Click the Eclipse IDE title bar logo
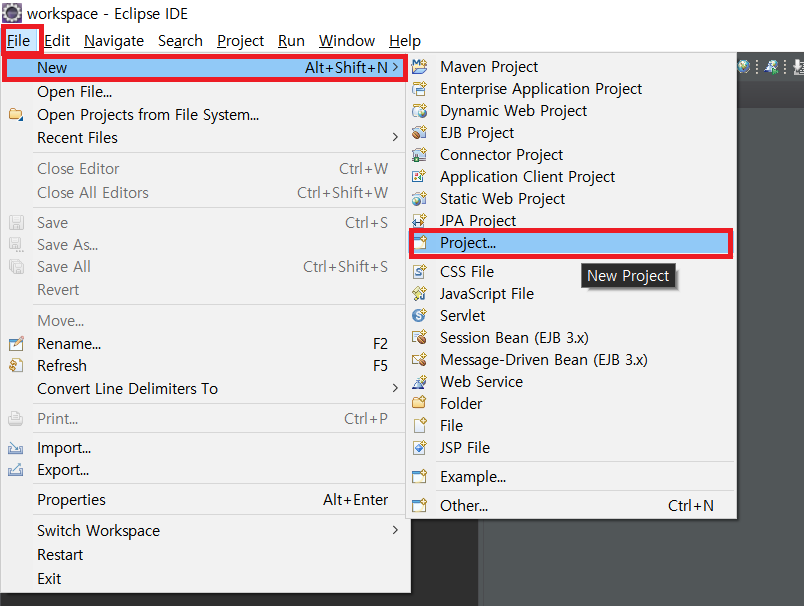The width and height of the screenshot is (804, 606). [x=12, y=13]
